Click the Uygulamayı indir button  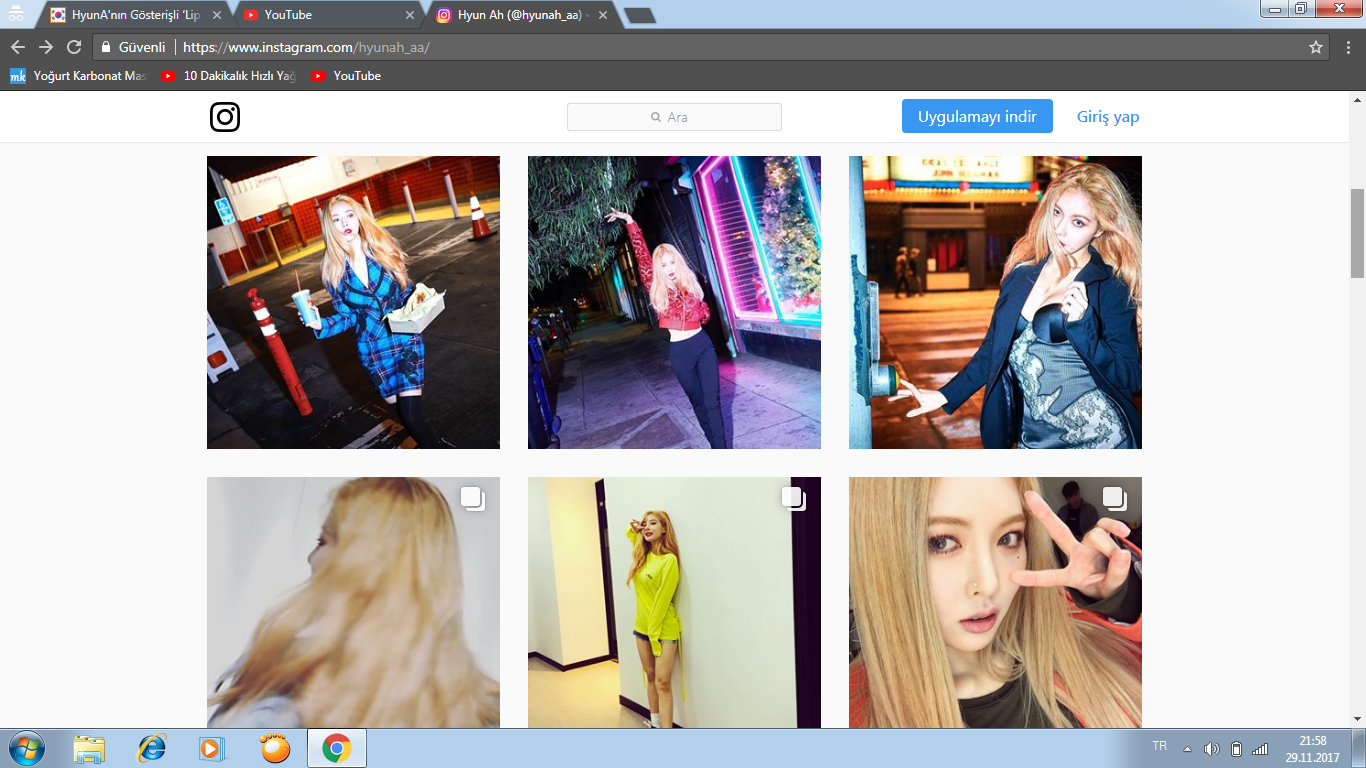point(977,116)
